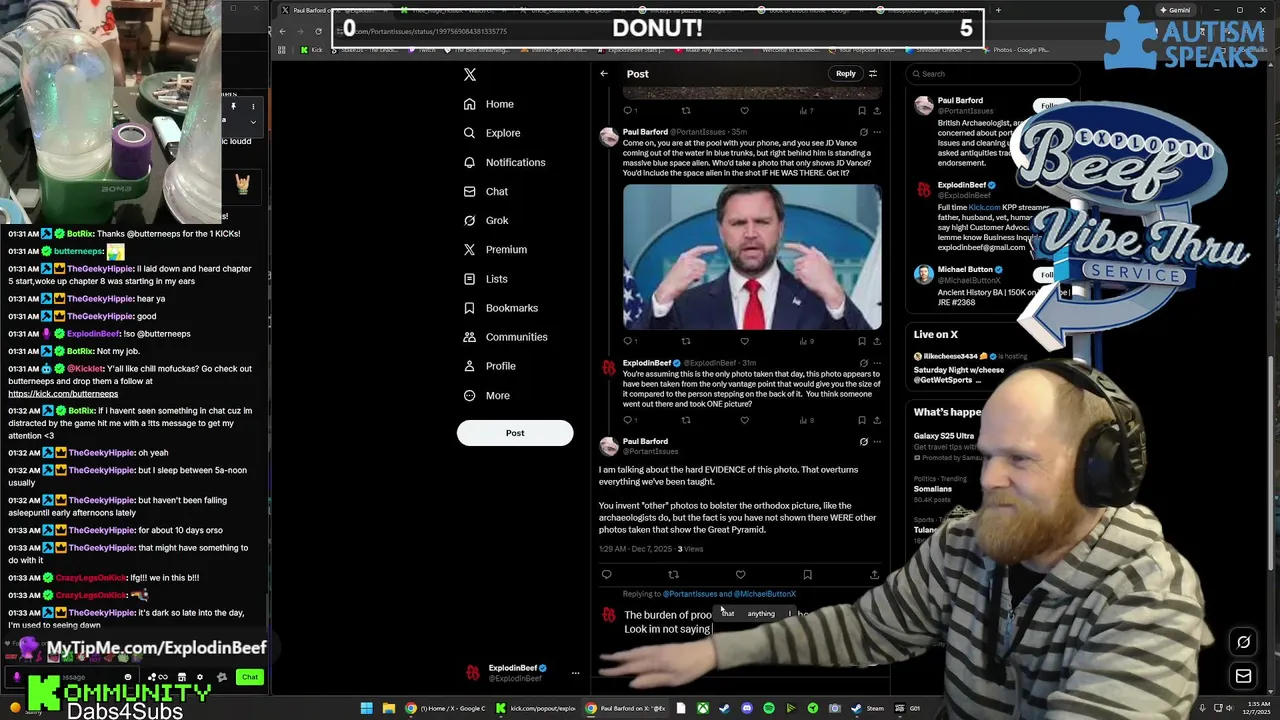Reply to the main Great Pyramid post
This screenshot has width=1280, height=720.
point(606,575)
